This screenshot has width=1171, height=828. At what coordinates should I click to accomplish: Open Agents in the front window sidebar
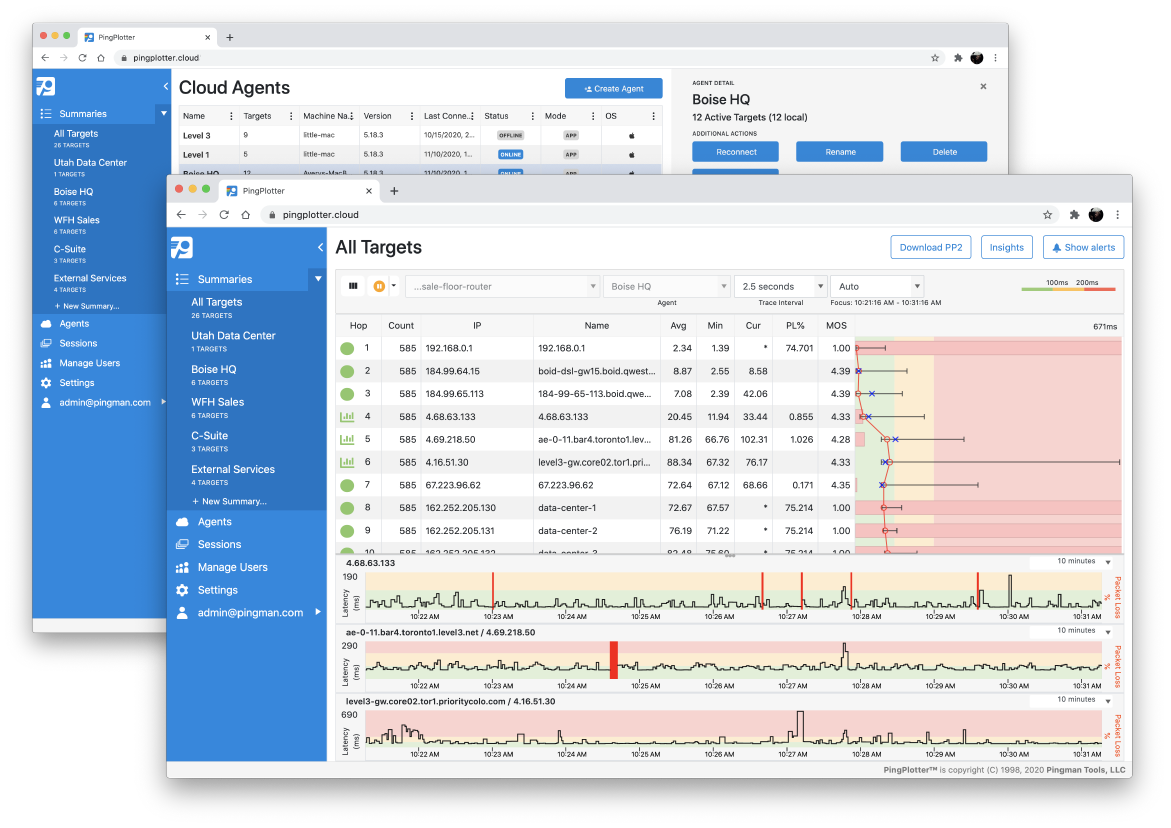(x=214, y=522)
